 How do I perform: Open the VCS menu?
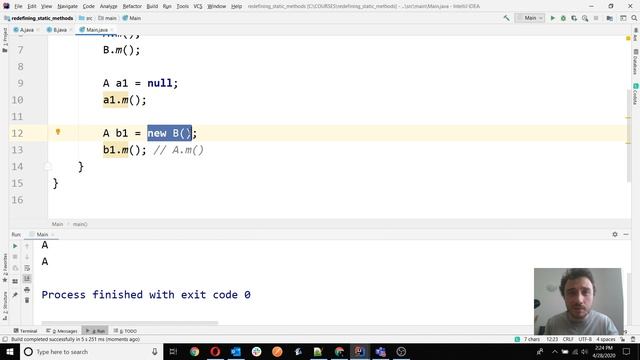pos(198,6)
